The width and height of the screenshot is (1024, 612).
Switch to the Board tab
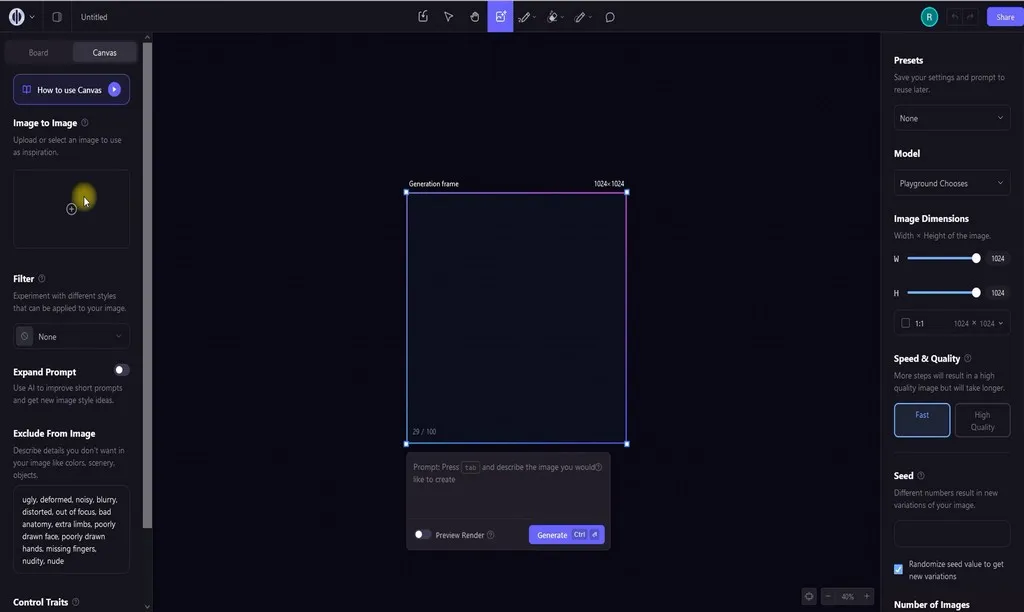[x=37, y=51]
